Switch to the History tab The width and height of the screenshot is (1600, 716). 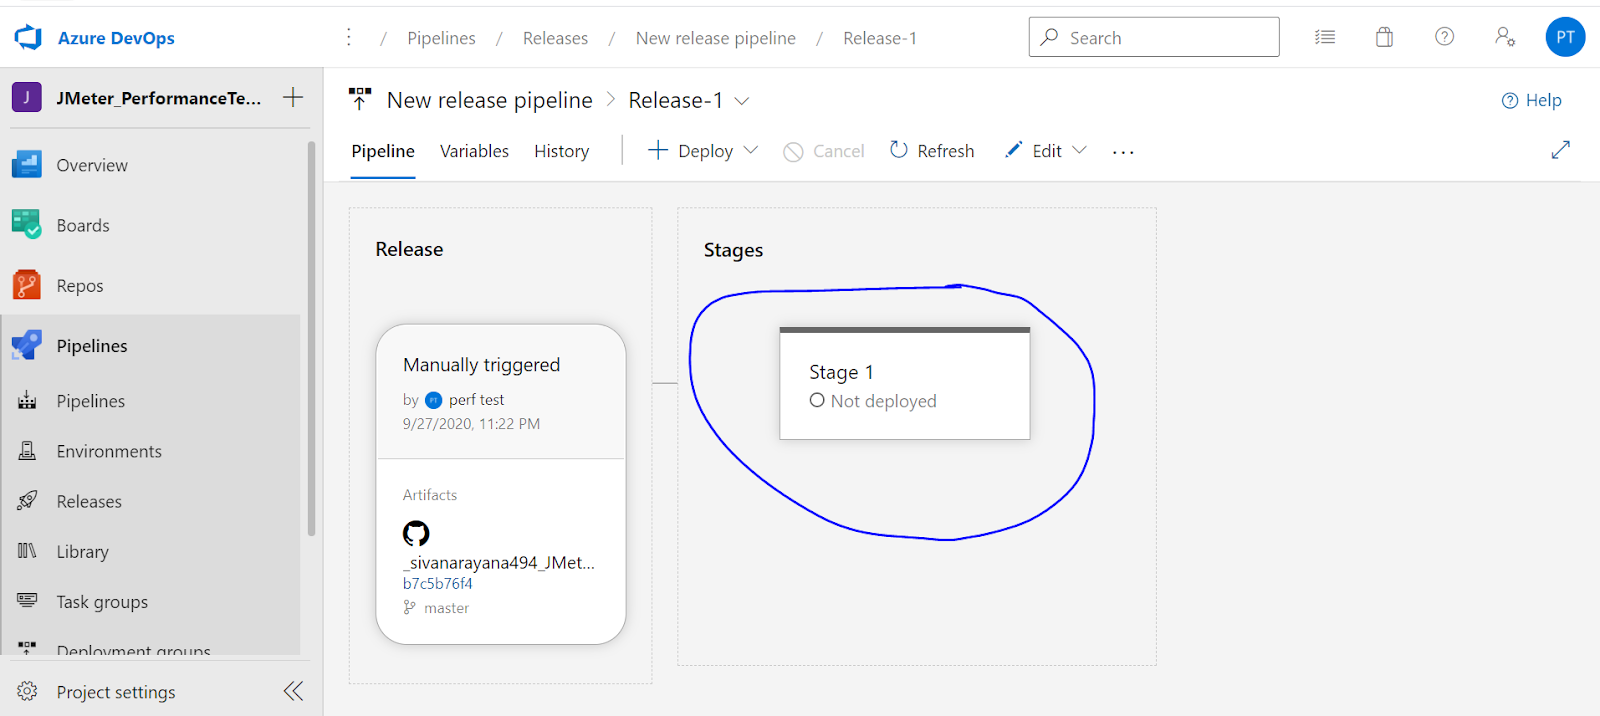[x=561, y=151]
